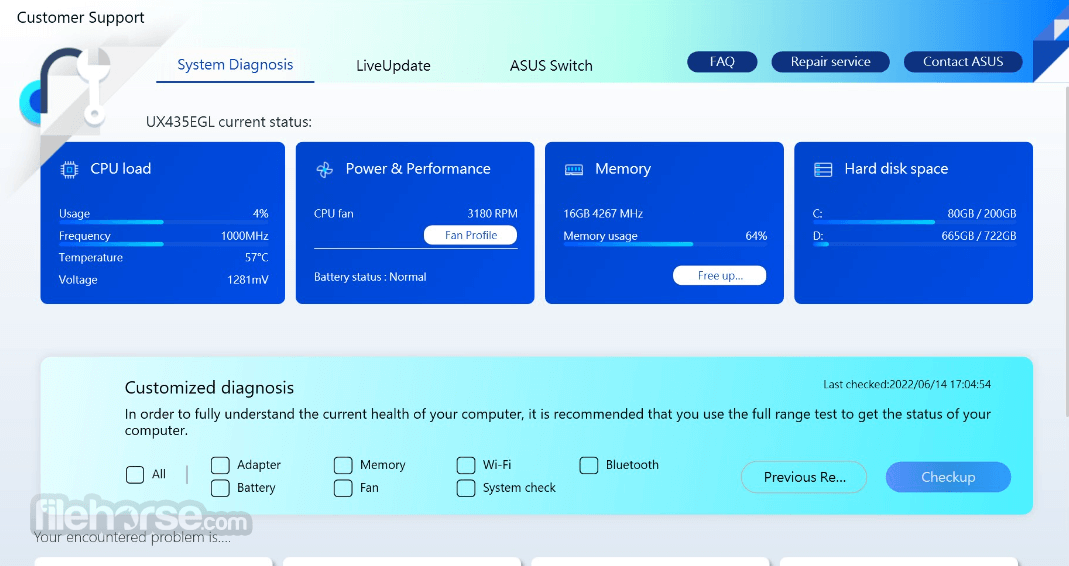
Task: Click the 1000MHz frequency value
Action: (x=245, y=236)
